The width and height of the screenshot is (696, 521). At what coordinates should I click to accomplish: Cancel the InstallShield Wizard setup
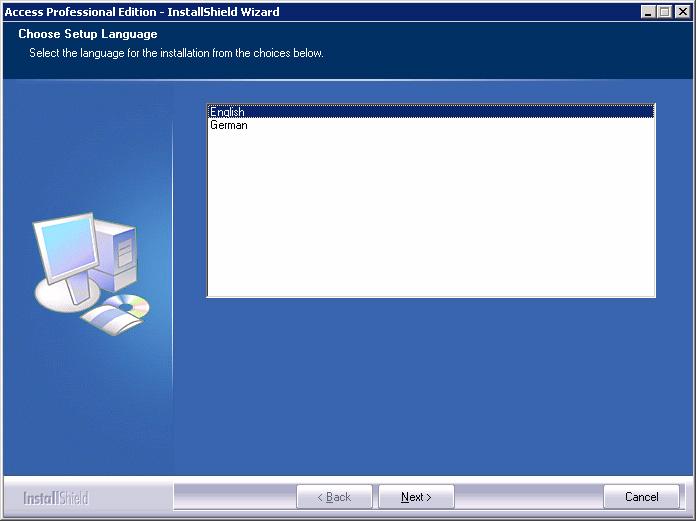[641, 497]
